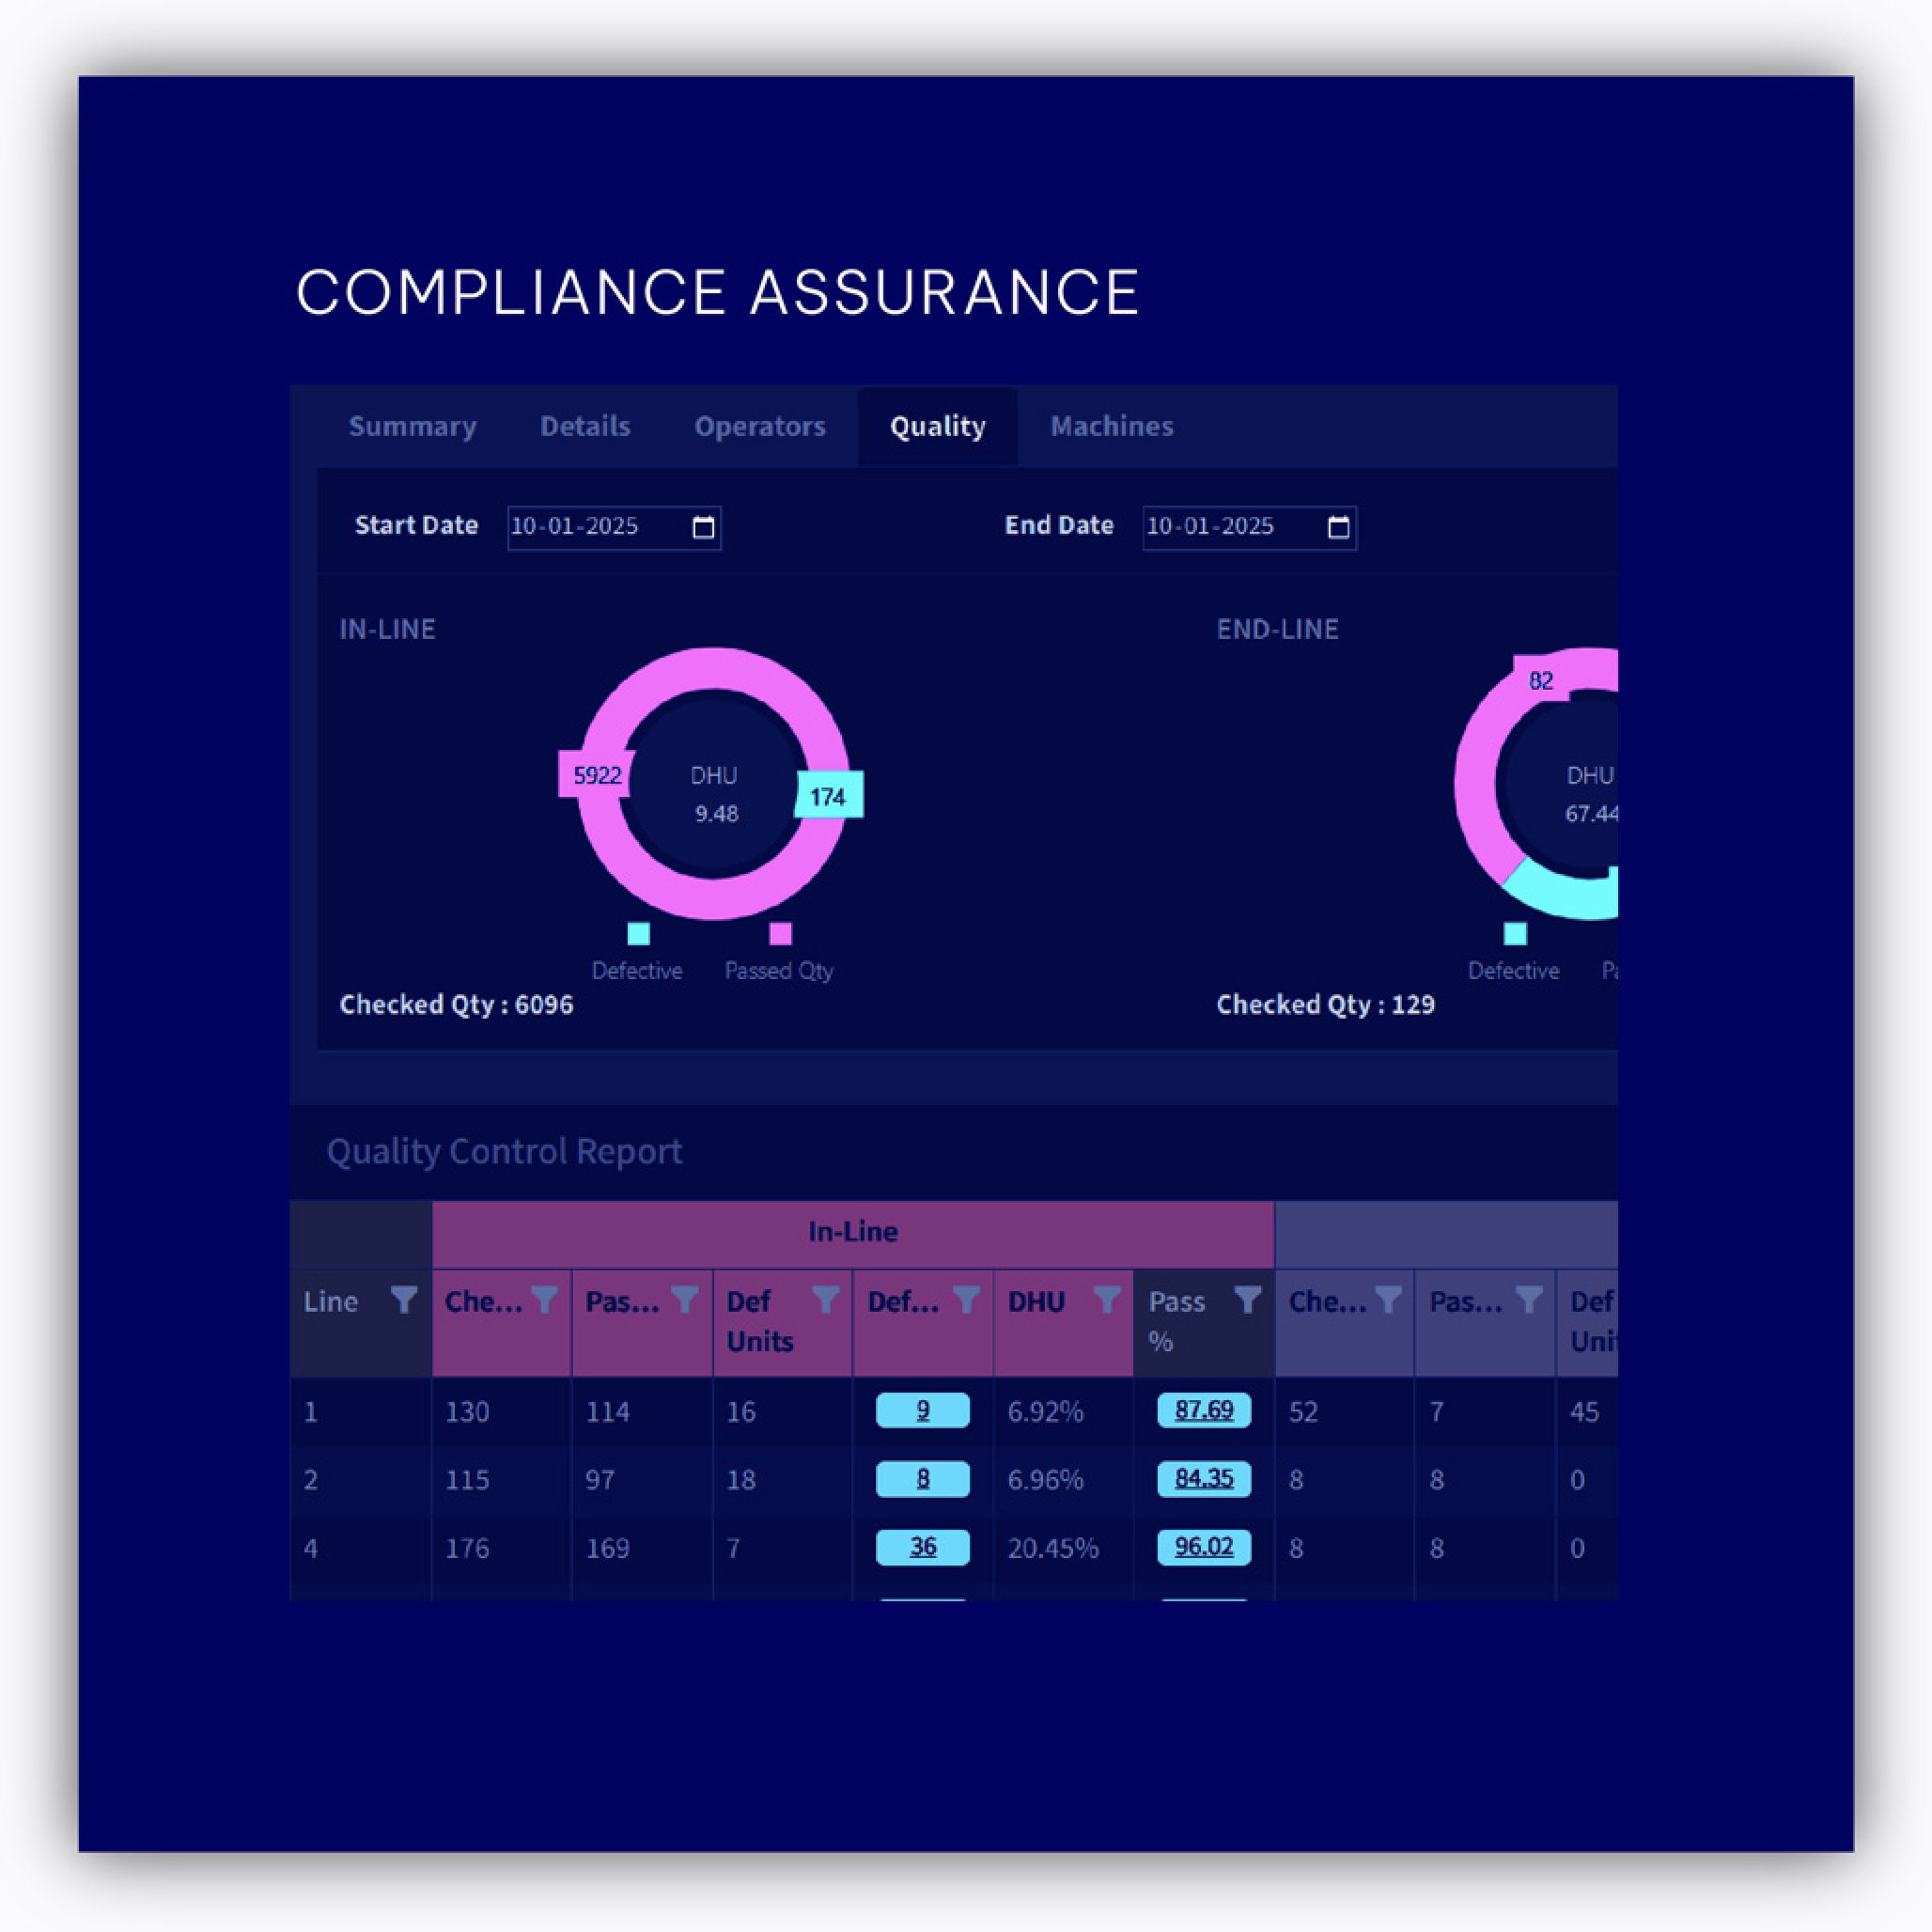Click the pink Passed Qty color swatch
Viewport: 1932px width, 1932px height.
779,935
